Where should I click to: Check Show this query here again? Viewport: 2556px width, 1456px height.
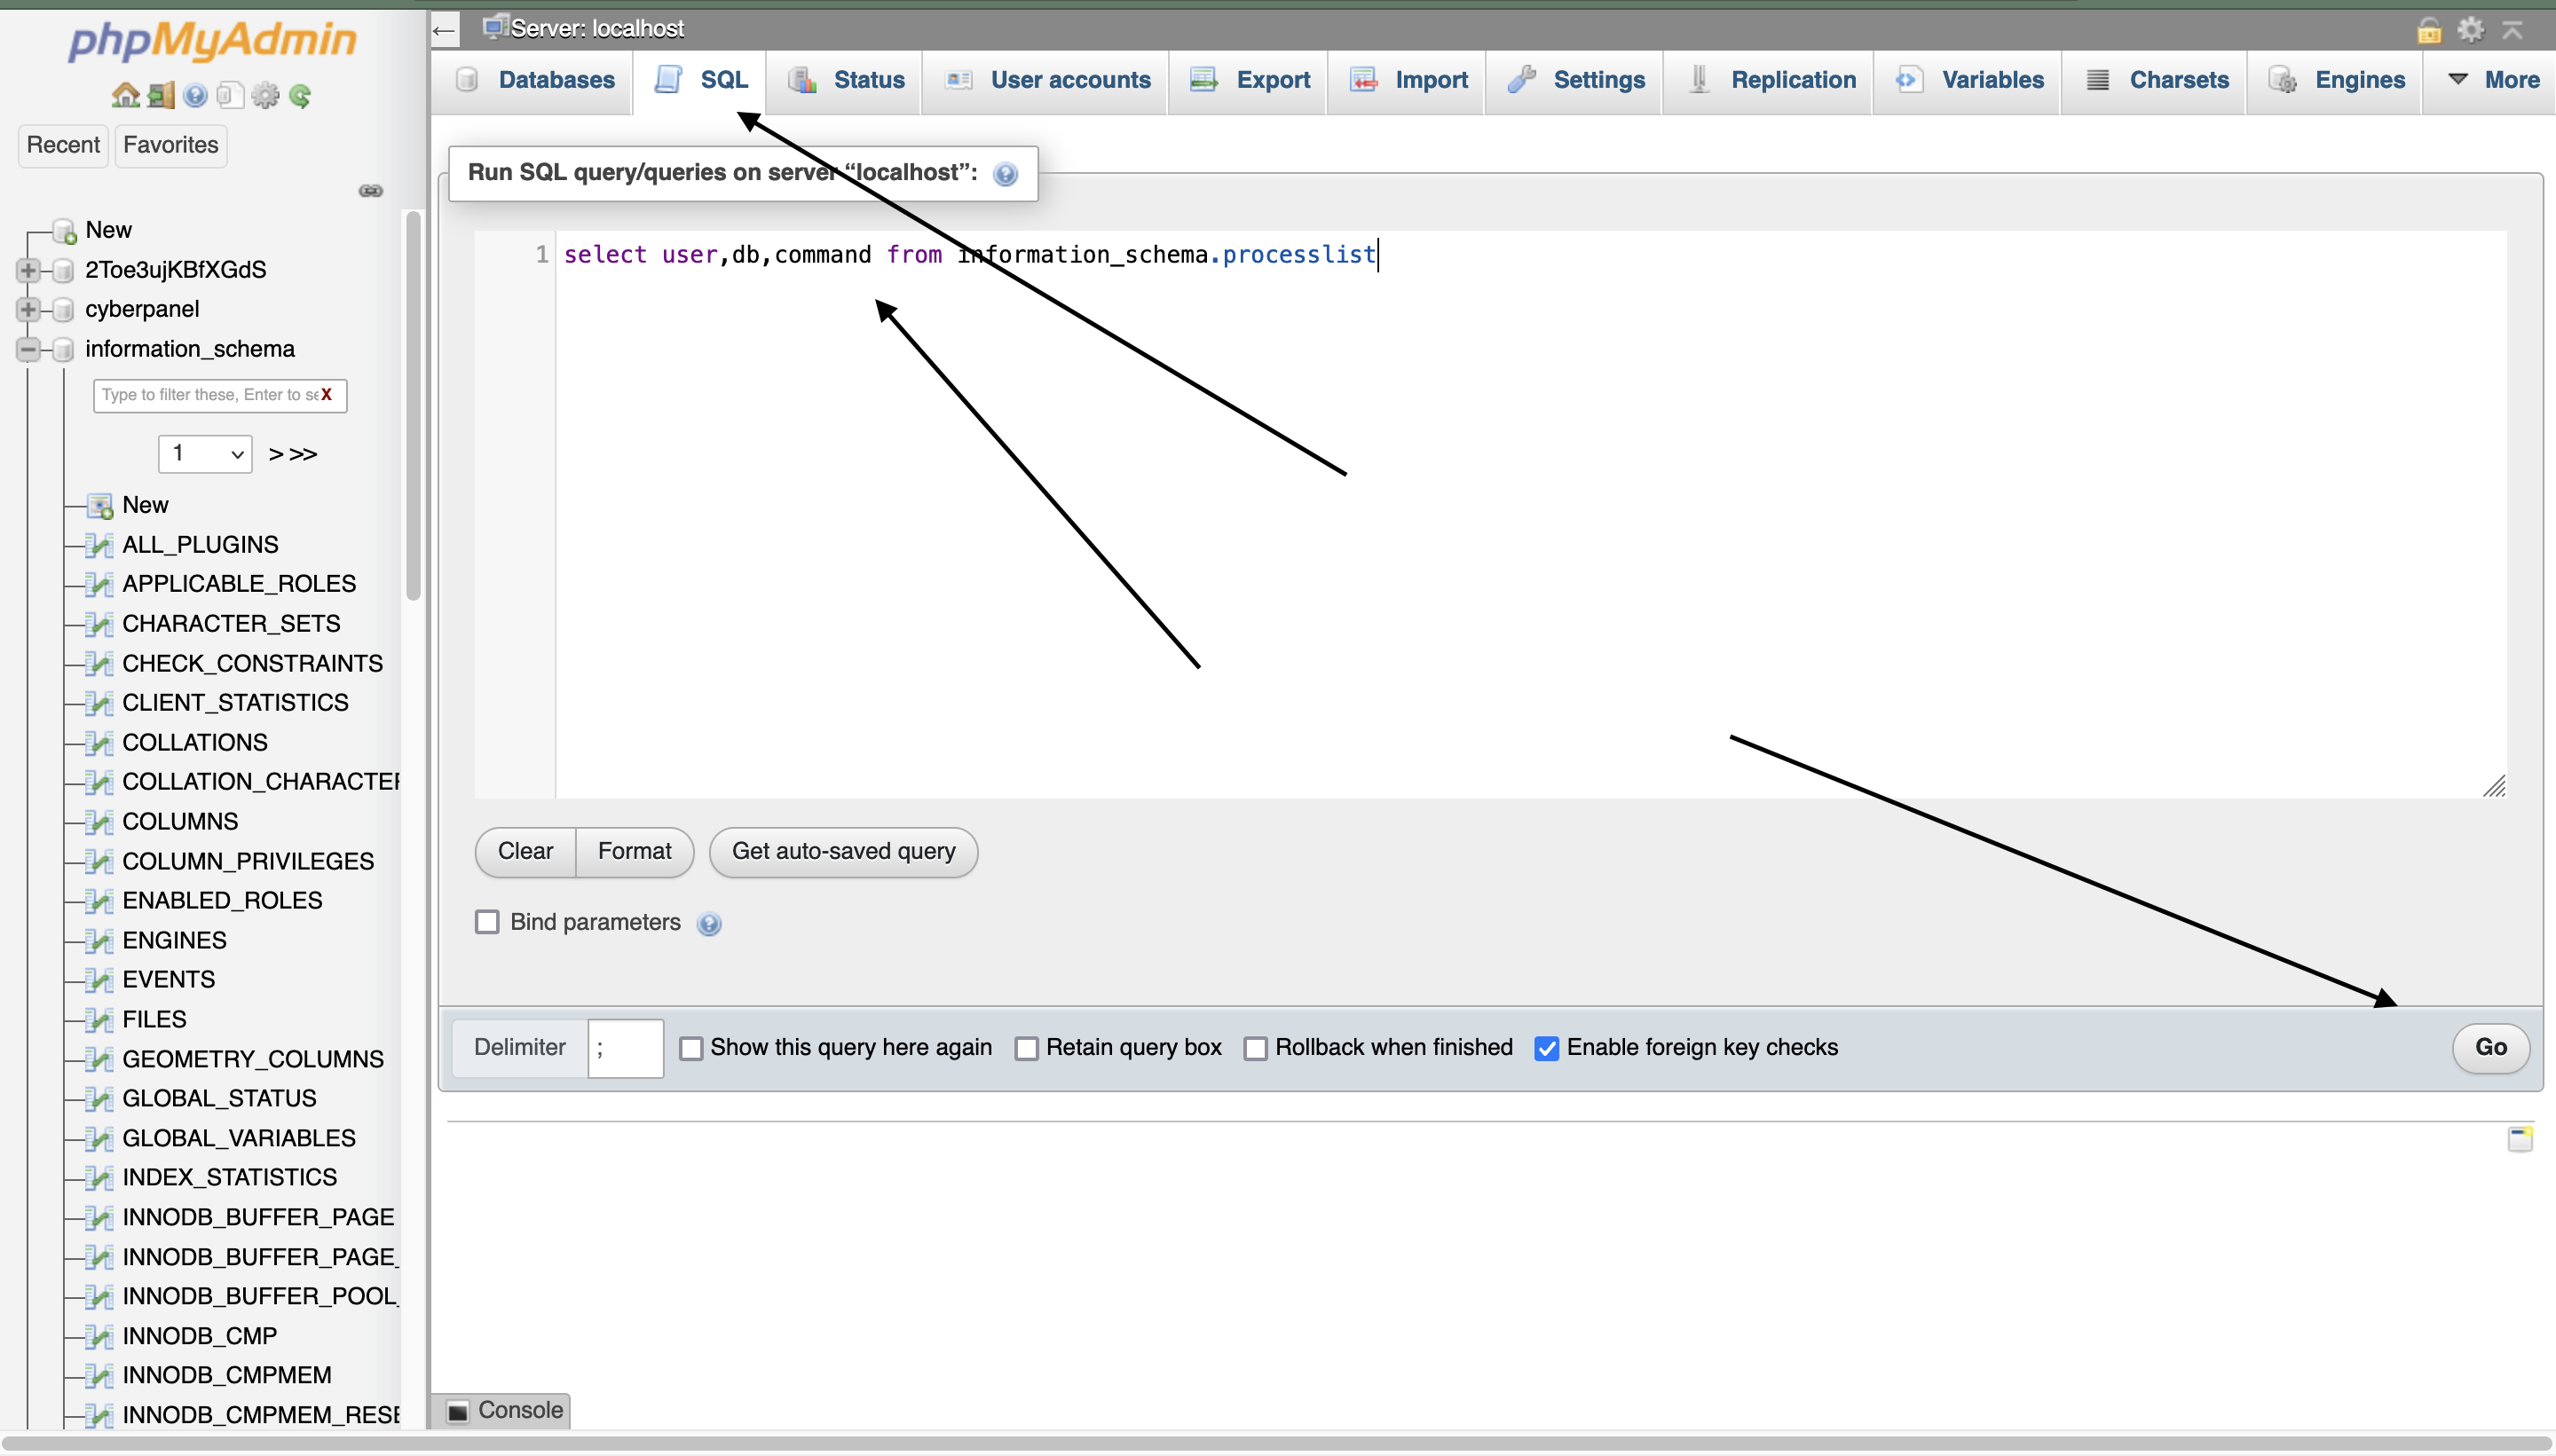691,1048
